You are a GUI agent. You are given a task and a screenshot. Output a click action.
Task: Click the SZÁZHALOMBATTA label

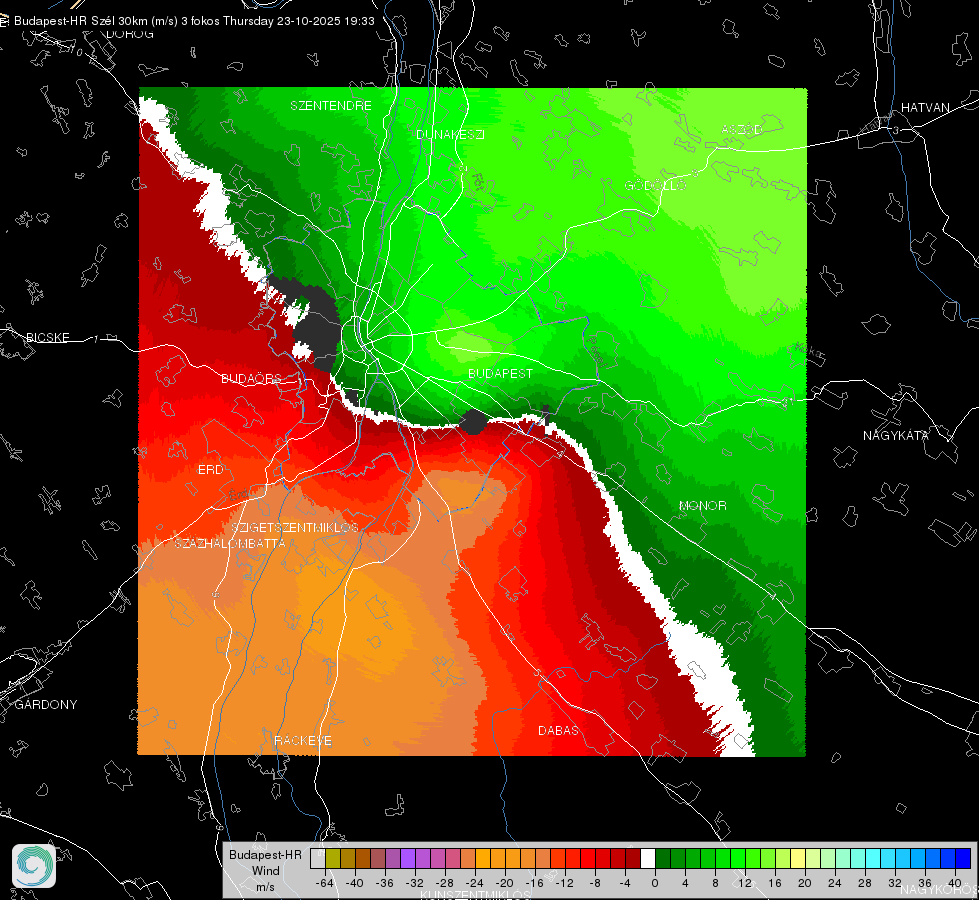230,543
